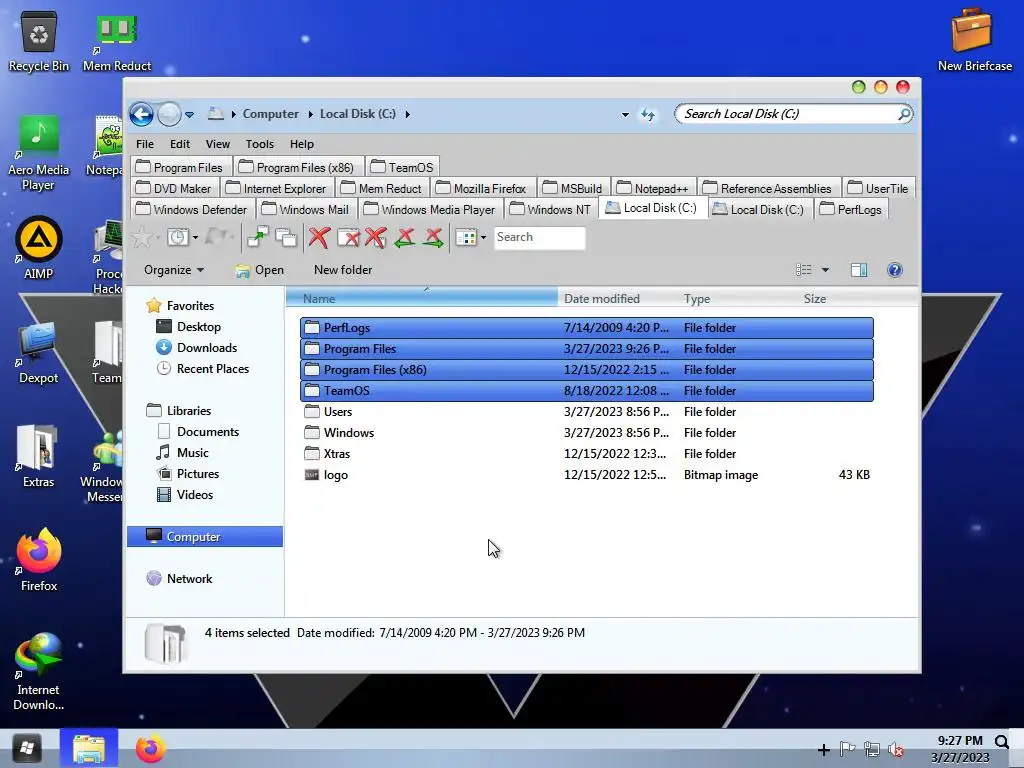Click the first red X close tab icon

pos(319,237)
